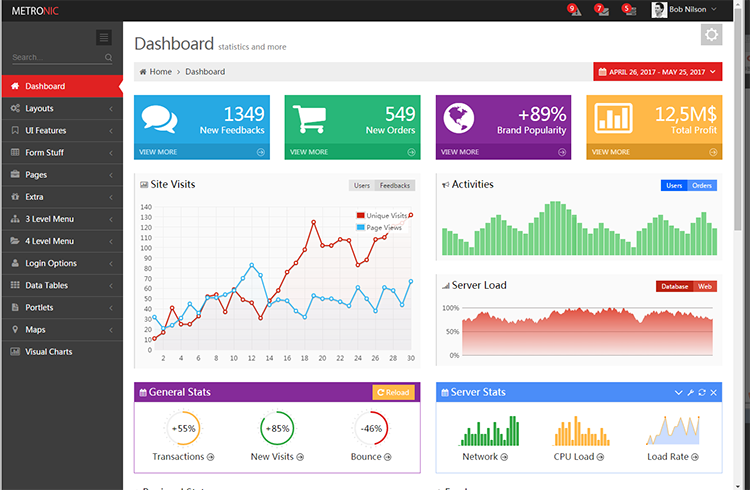
Task: Click the settings gear icon below the header
Action: pyautogui.click(x=711, y=35)
